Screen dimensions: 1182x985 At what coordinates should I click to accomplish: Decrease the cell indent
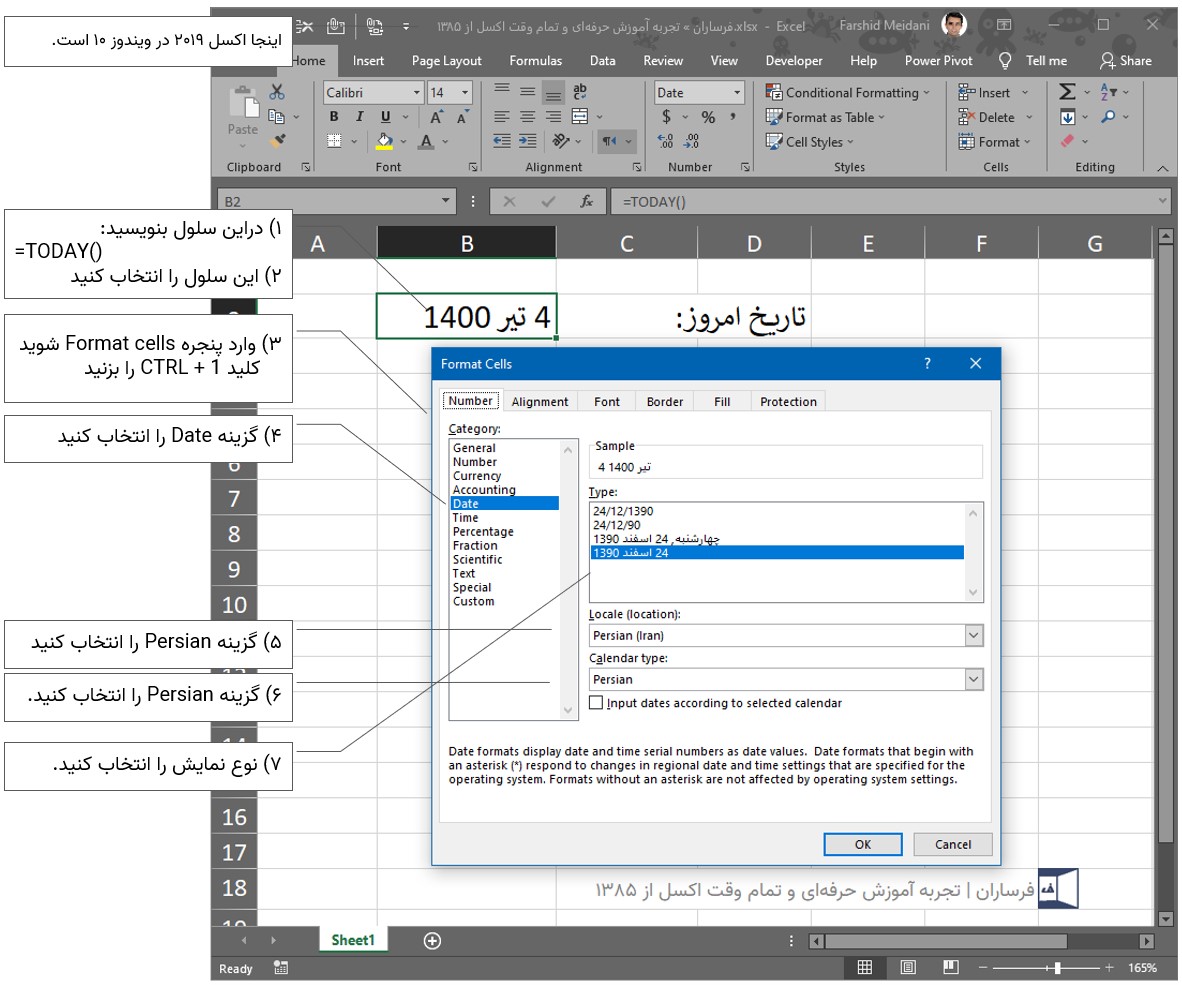coord(501,141)
